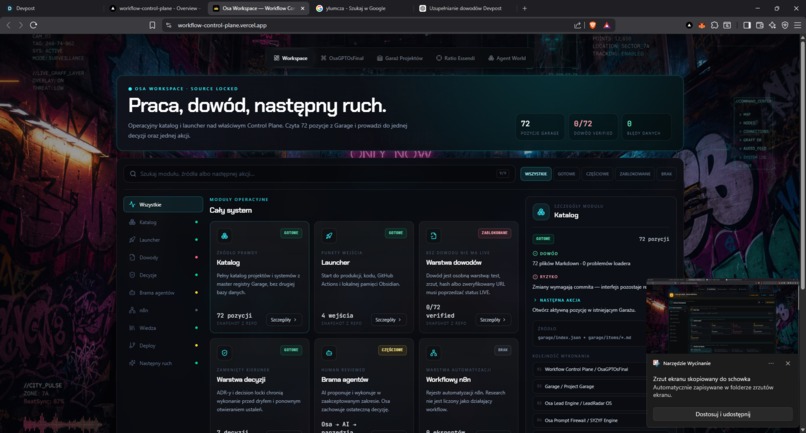
Task: Switch to the Workspace nav tab
Action: click(x=290, y=58)
